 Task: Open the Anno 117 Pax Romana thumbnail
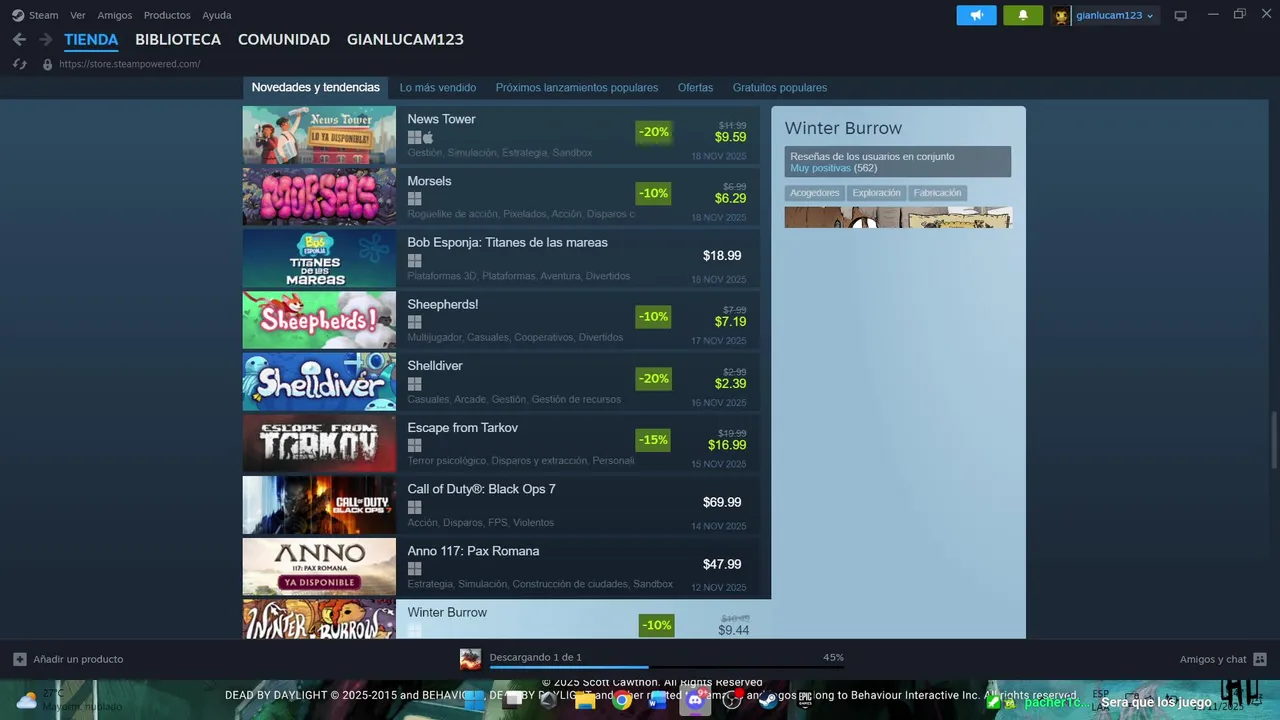pos(319,567)
